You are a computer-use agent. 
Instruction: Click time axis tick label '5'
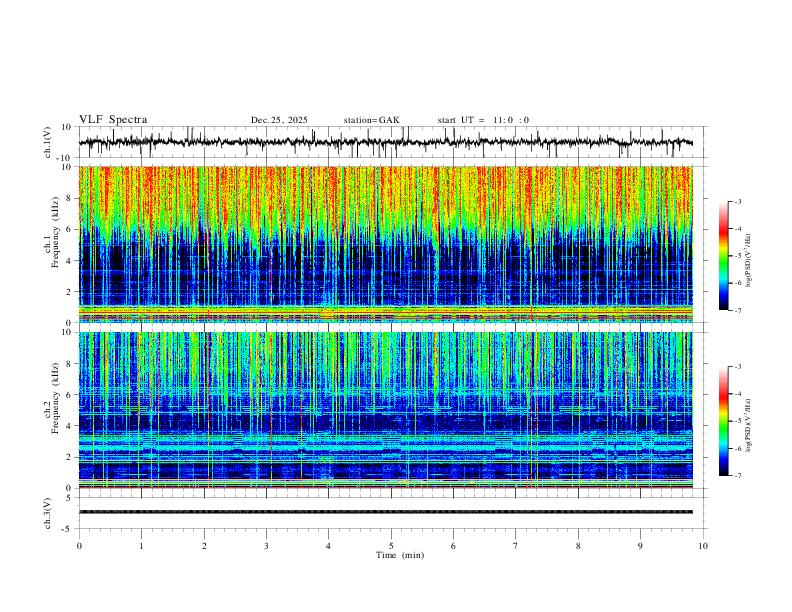click(x=391, y=546)
